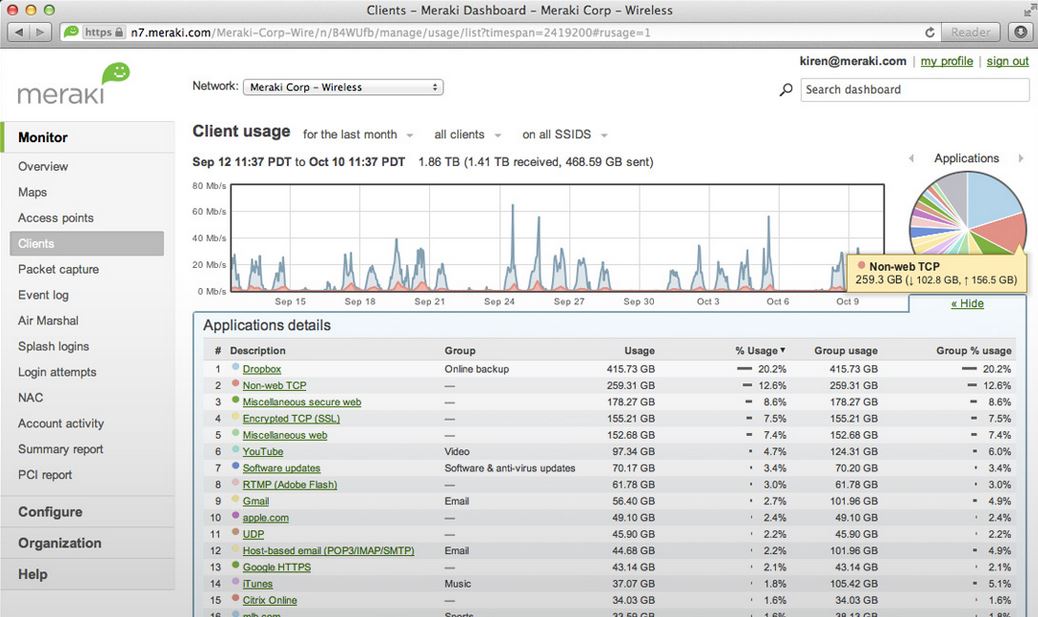Click the 'Online backup' group cell
The width and height of the screenshot is (1038, 617).
[477, 369]
